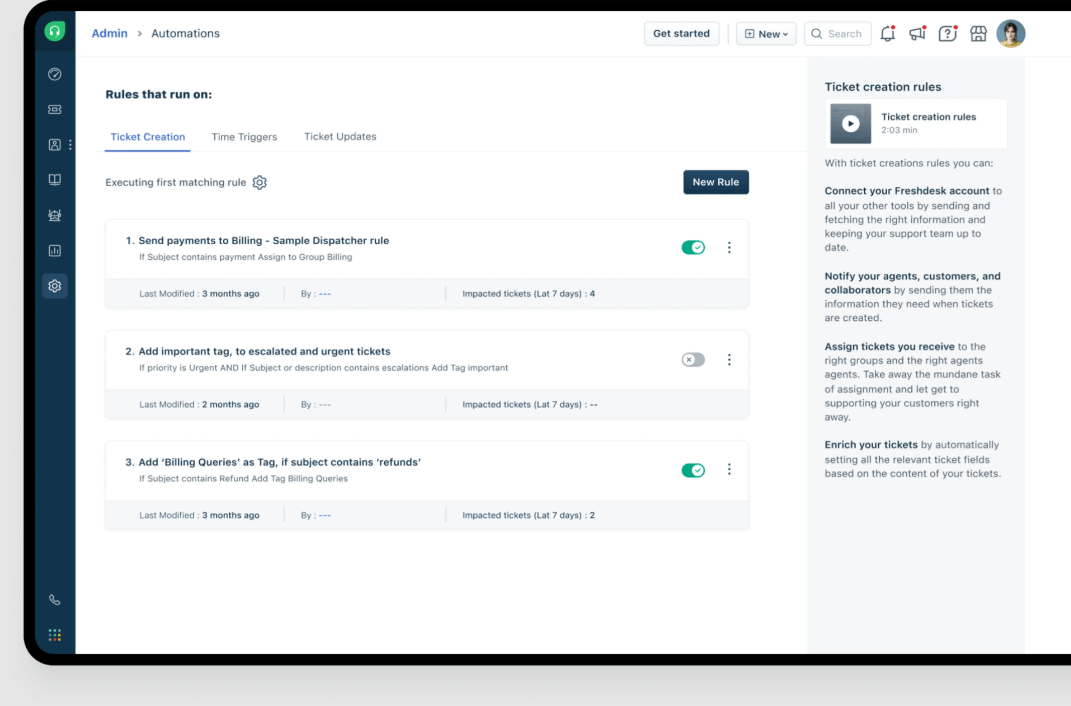The height and width of the screenshot is (706, 1071).
Task: Click 'Enrich your tickets' bold text
Action: tap(871, 445)
